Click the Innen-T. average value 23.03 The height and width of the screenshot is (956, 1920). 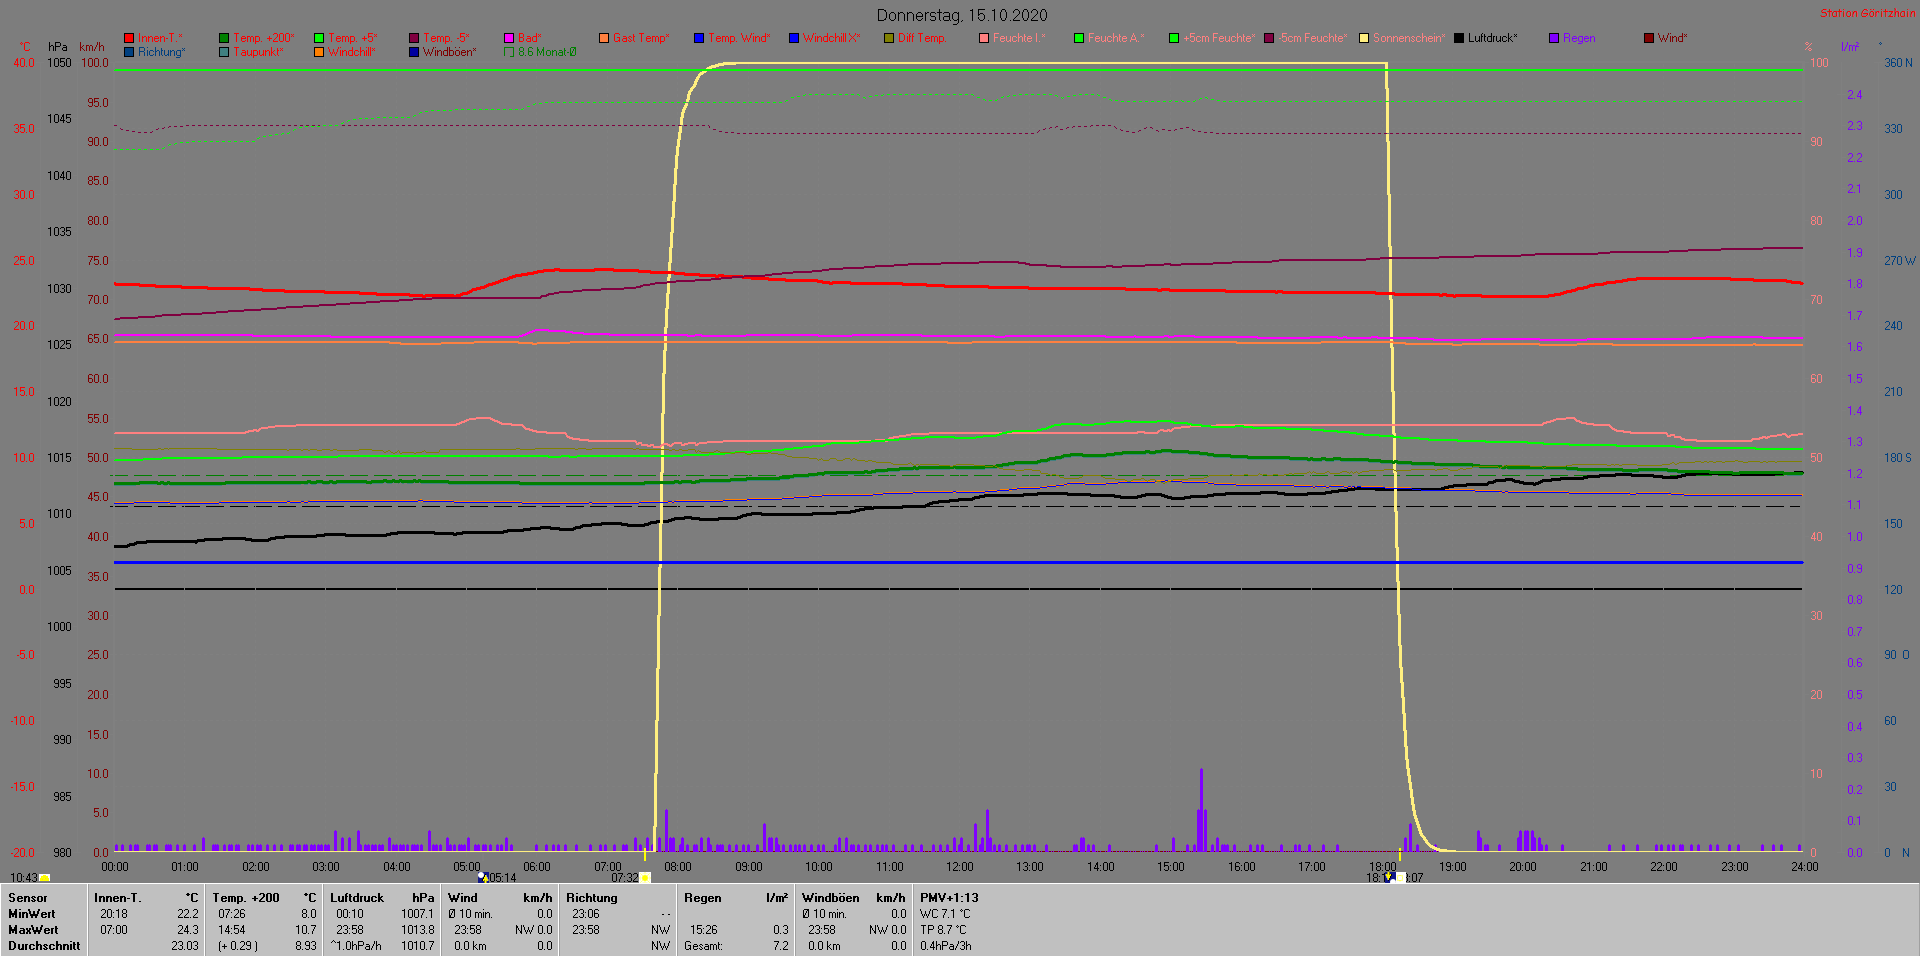pyautogui.click(x=185, y=946)
